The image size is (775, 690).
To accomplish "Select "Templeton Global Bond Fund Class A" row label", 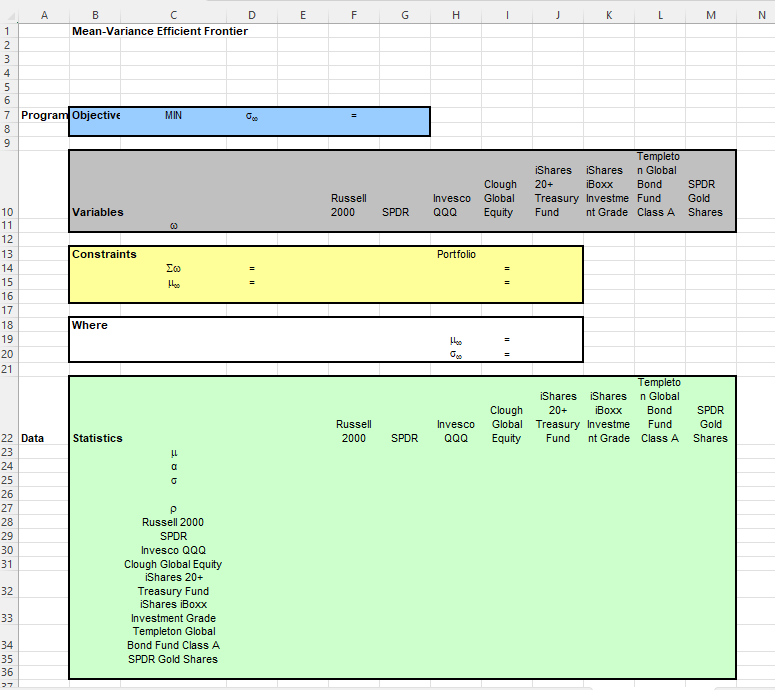I will [x=173, y=638].
